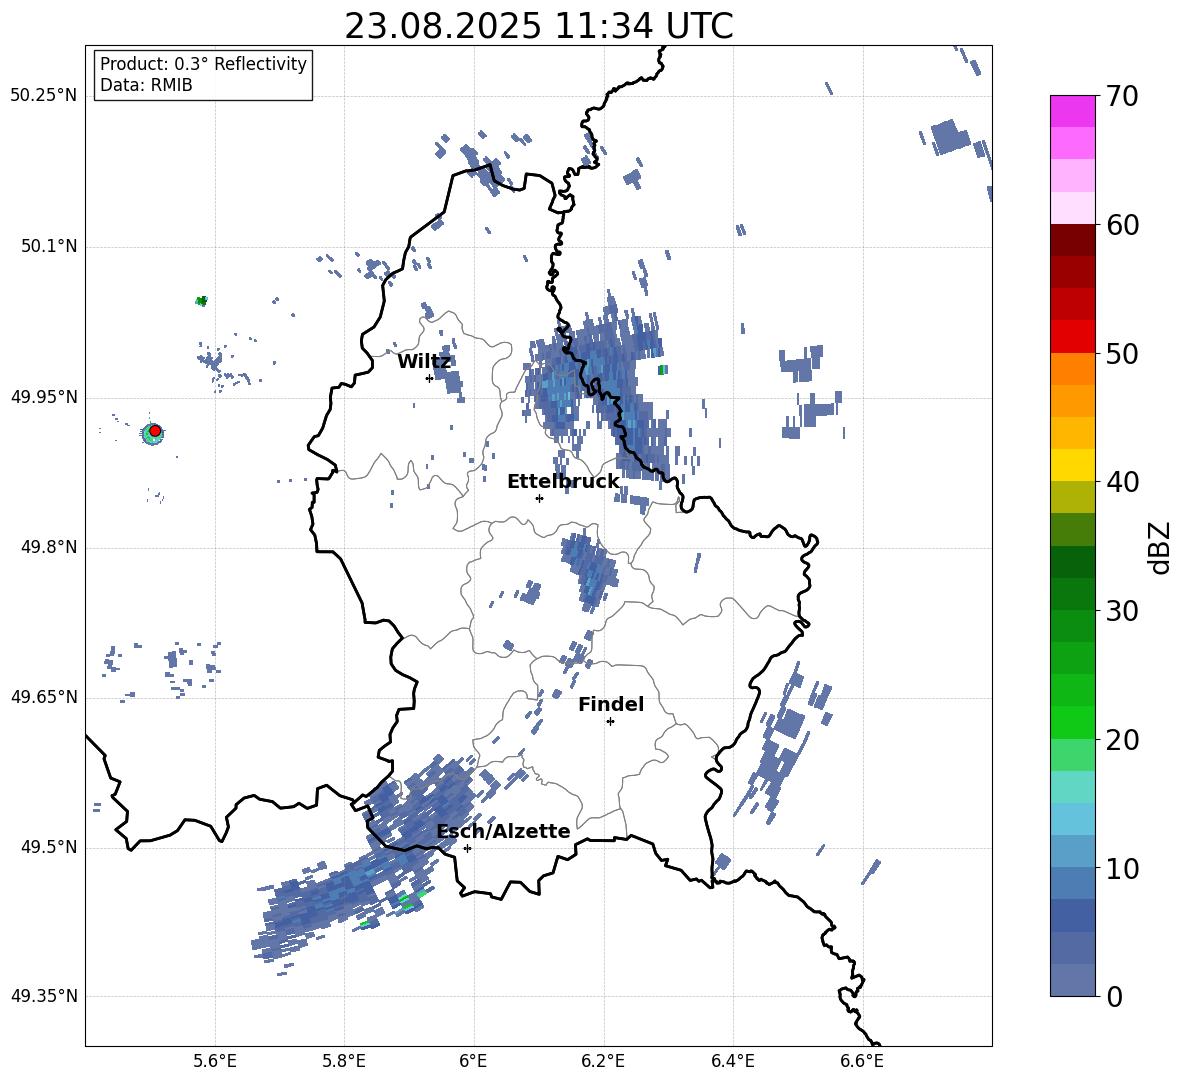Click the dBZ colorbar axis label
This screenshot has height=1081, width=1184.
point(1161,547)
